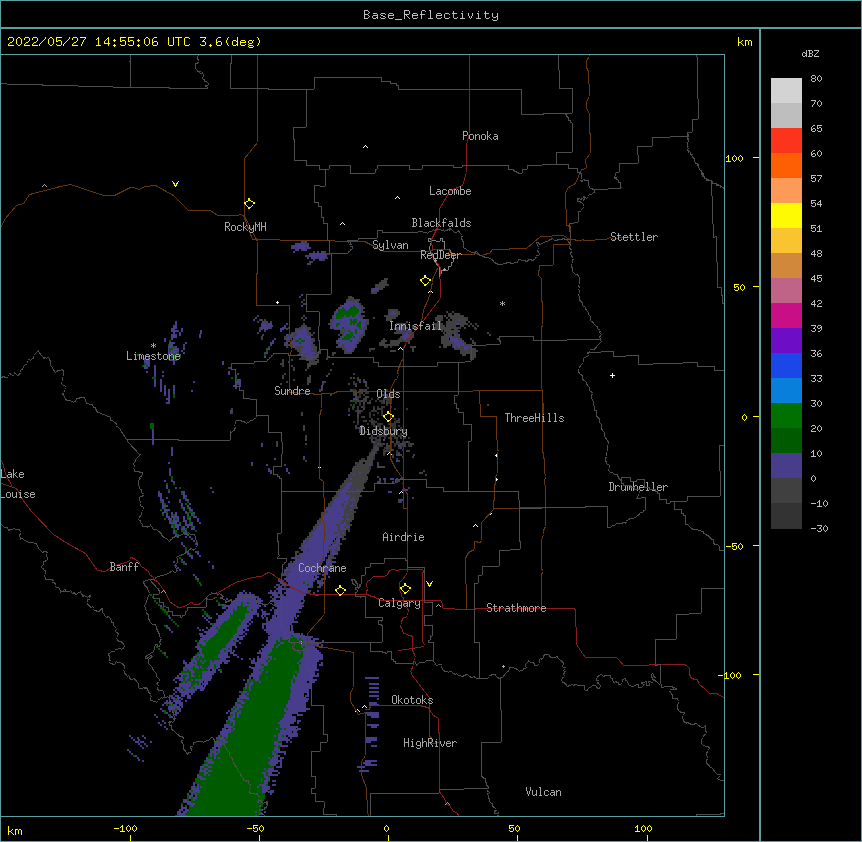Click the yellow diamond marker above Calgary label
The width and height of the screenshot is (862, 842).
point(405,589)
